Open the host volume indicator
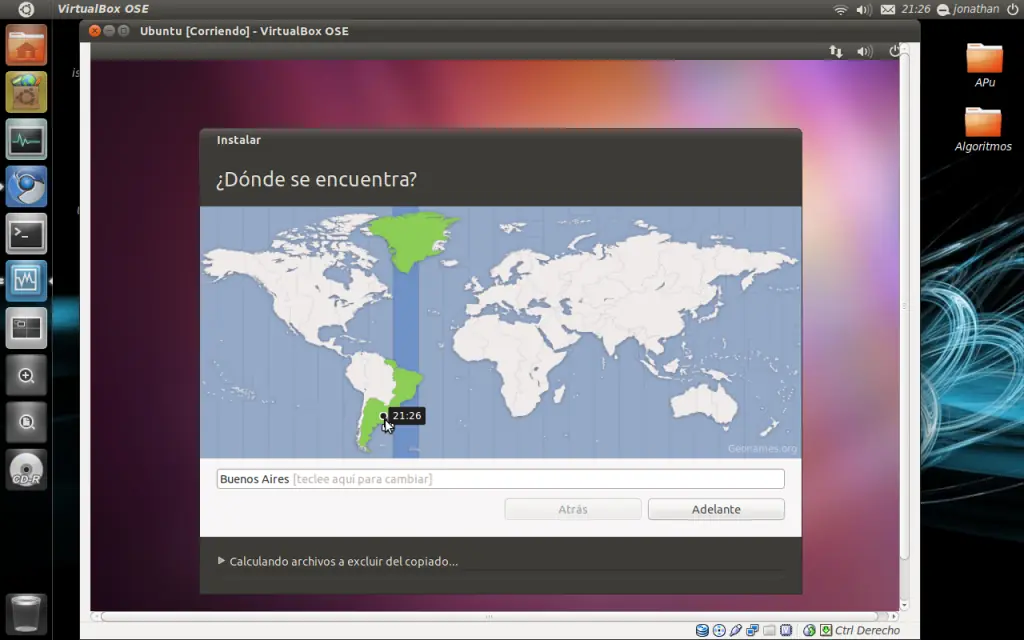This screenshot has width=1024, height=640. tap(864, 9)
